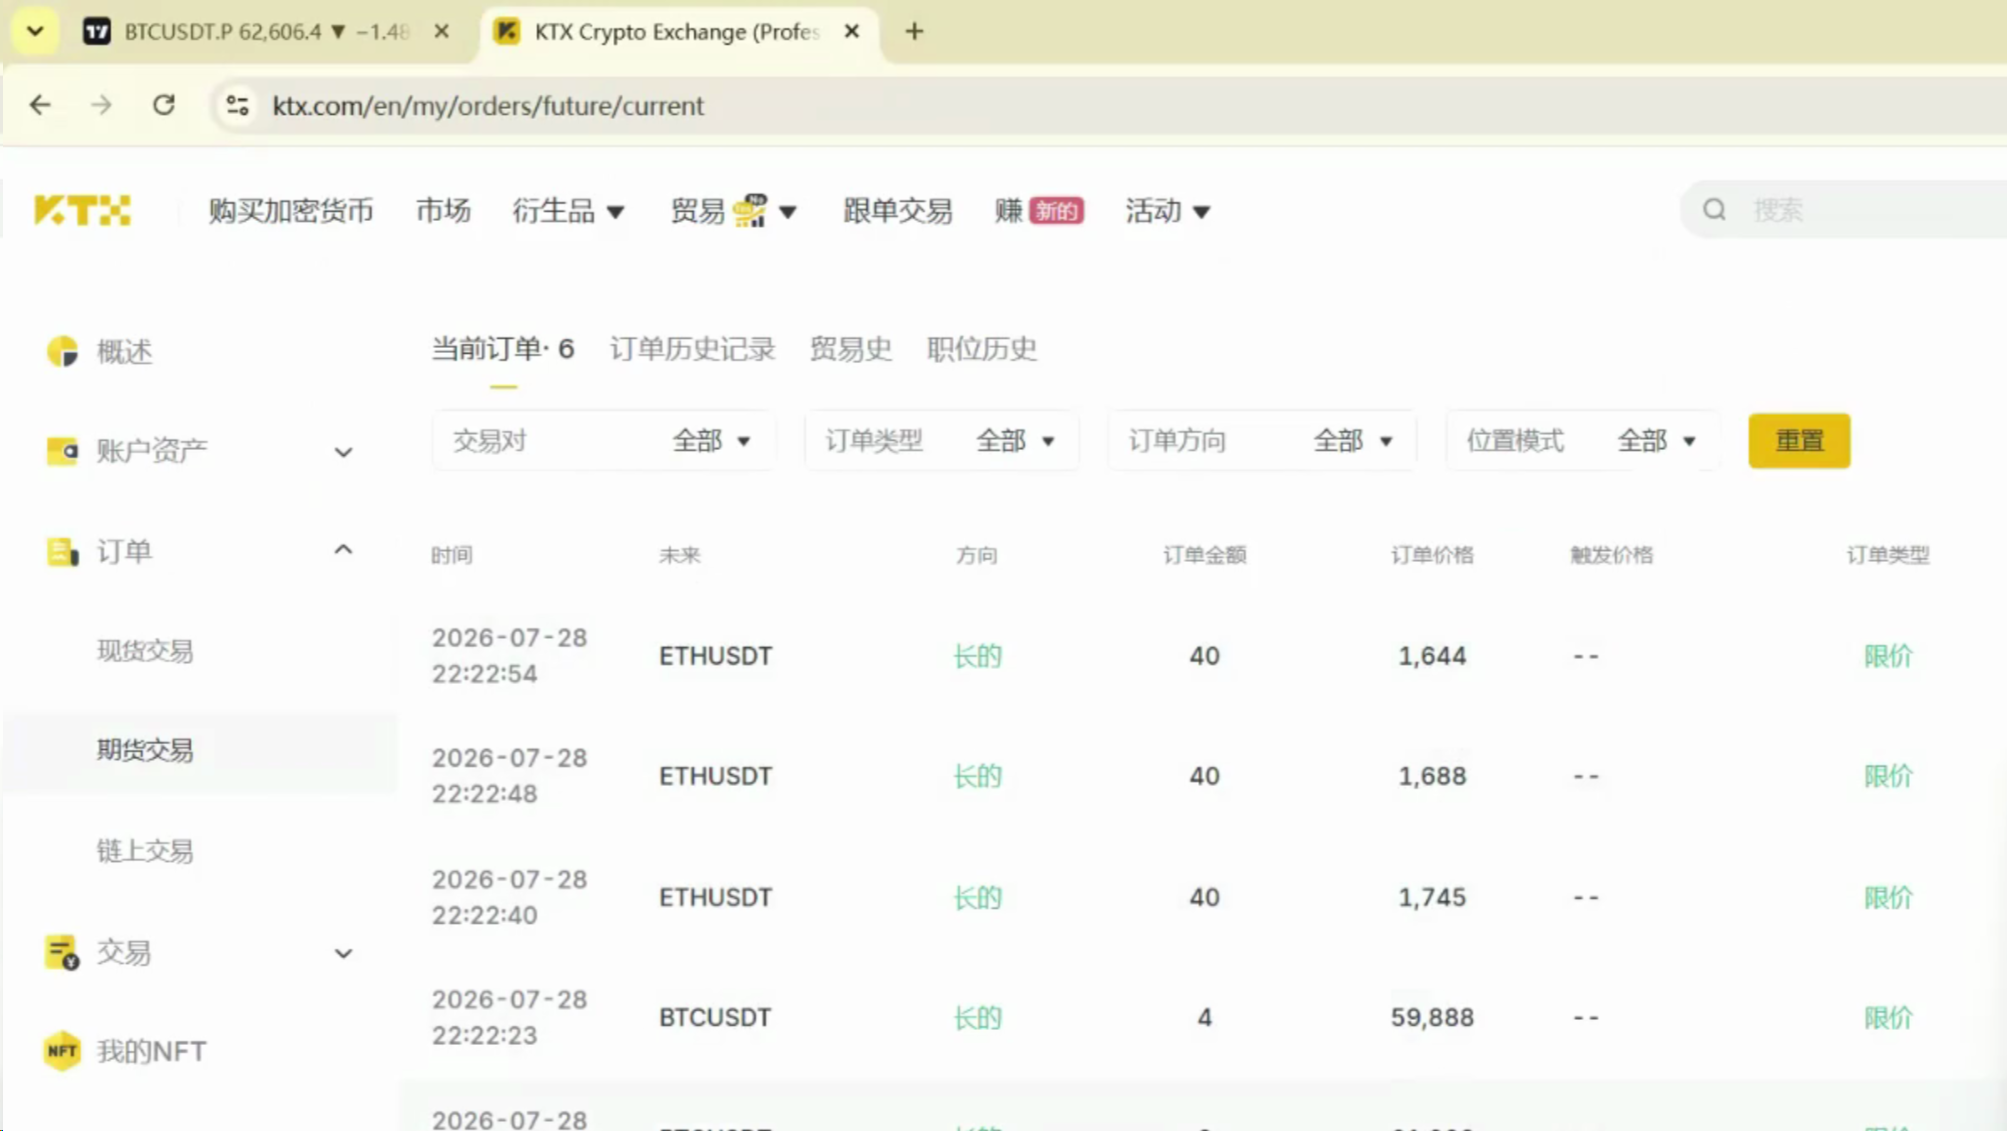
Task: Click ETHUSDT in the 1,644 order row
Action: (715, 656)
